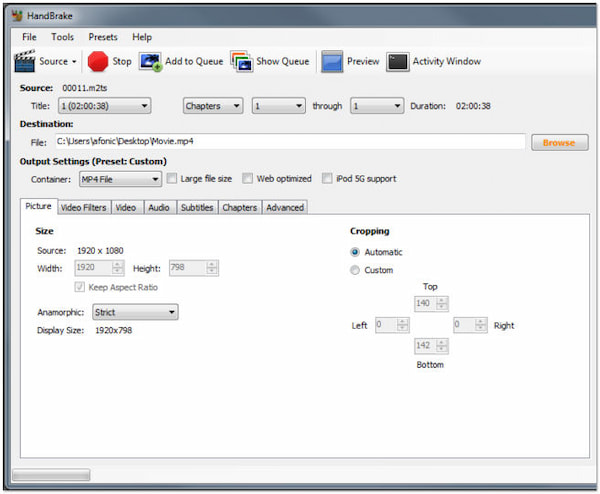Click the Bottom crop spinner arrows
Image resolution: width=600 pixels, height=494 pixels.
click(x=442, y=346)
